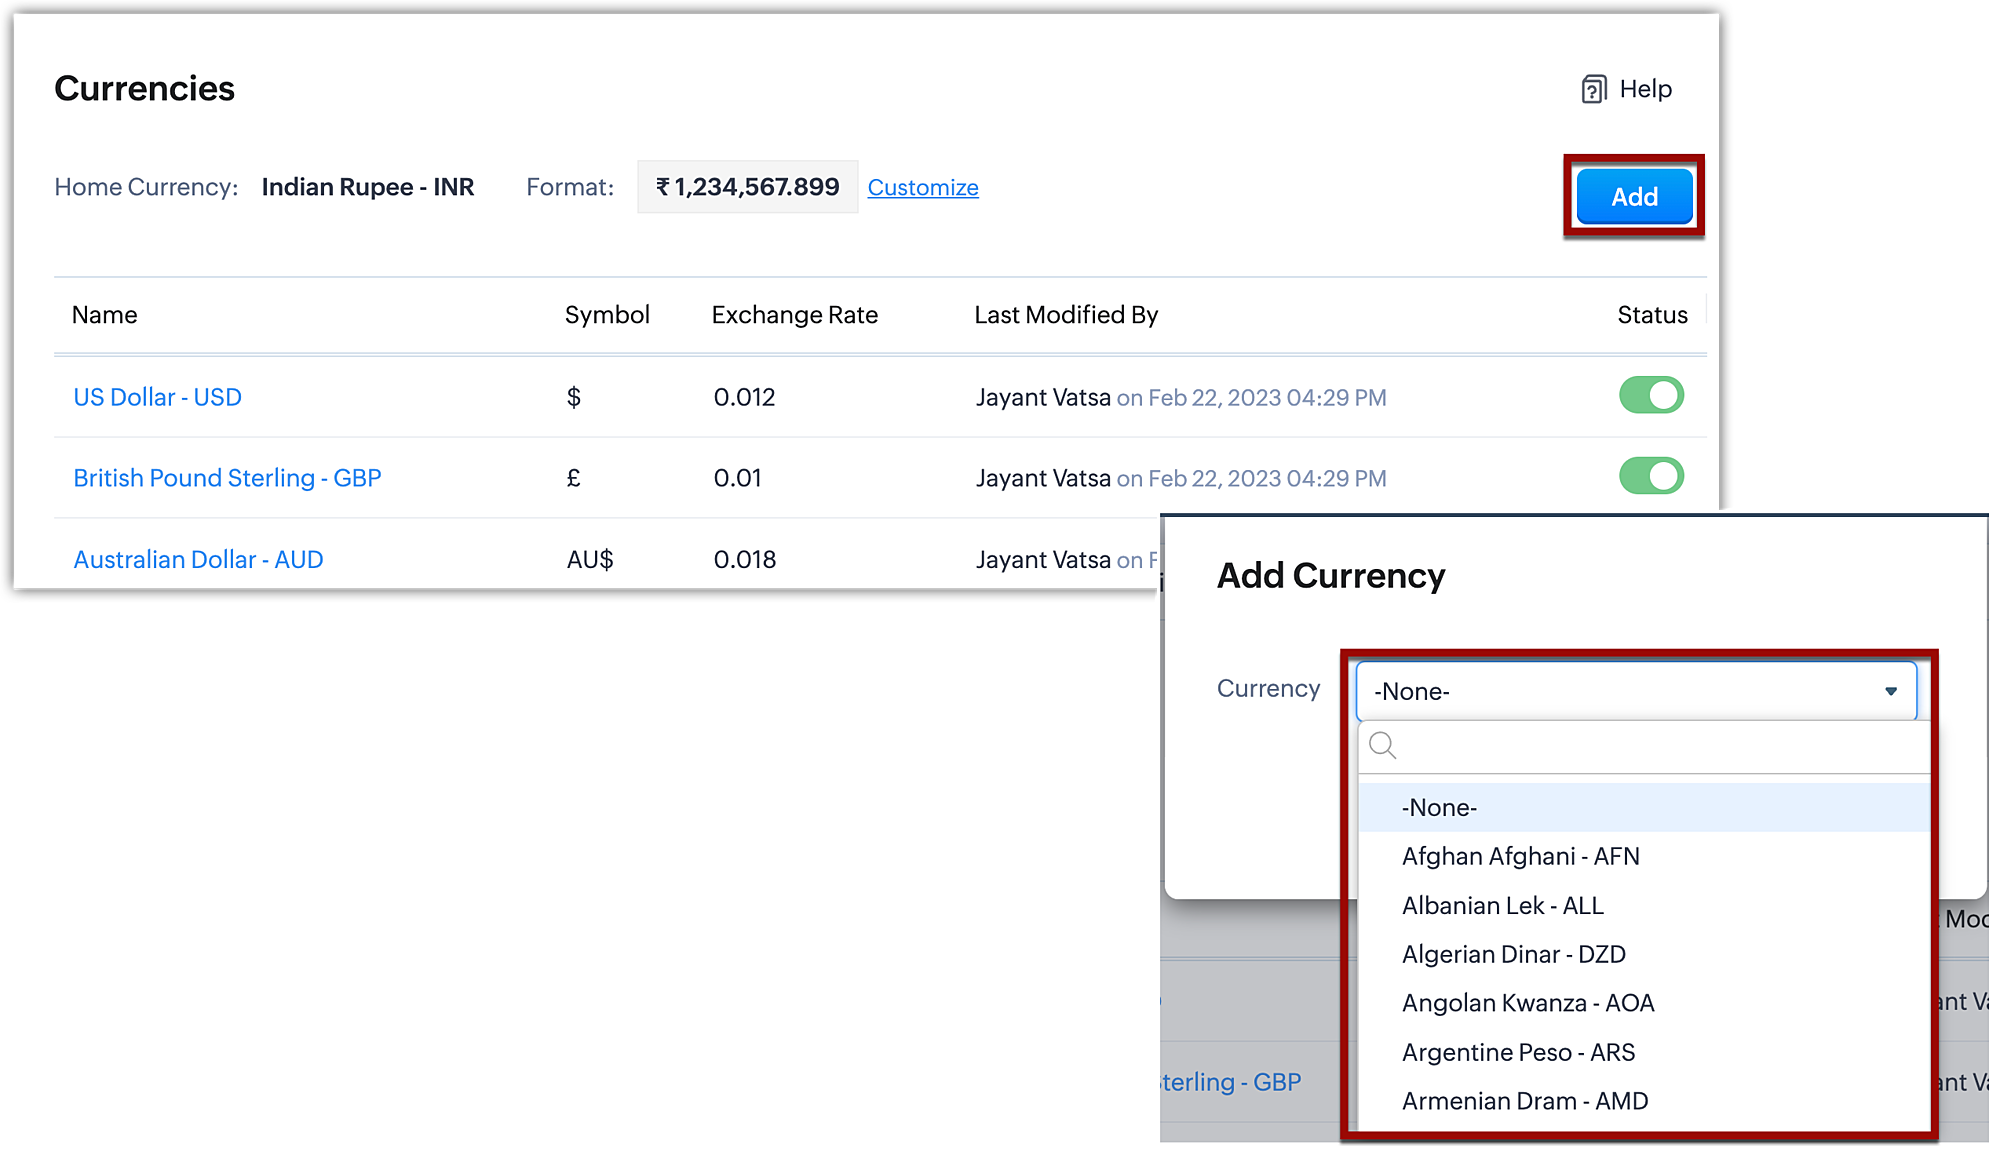Viewport: 2000px width, 1155px height.
Task: Pick Algerian Dinar - DZD from list
Action: click(1513, 954)
